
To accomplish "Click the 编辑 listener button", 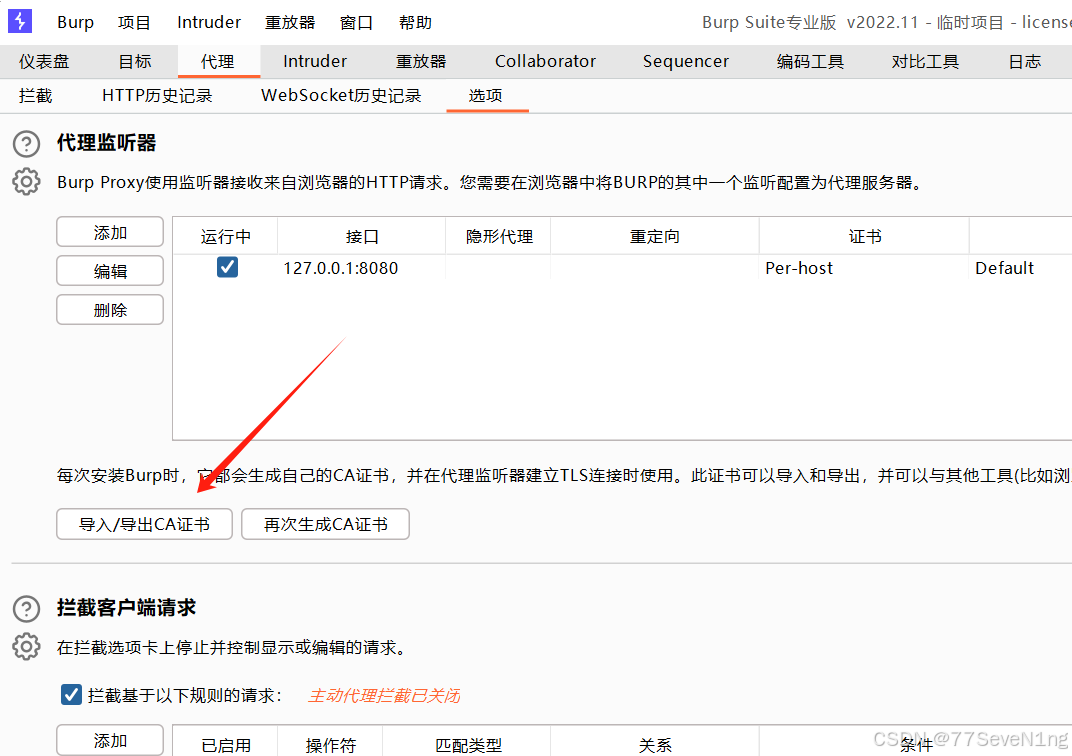I will (x=110, y=271).
